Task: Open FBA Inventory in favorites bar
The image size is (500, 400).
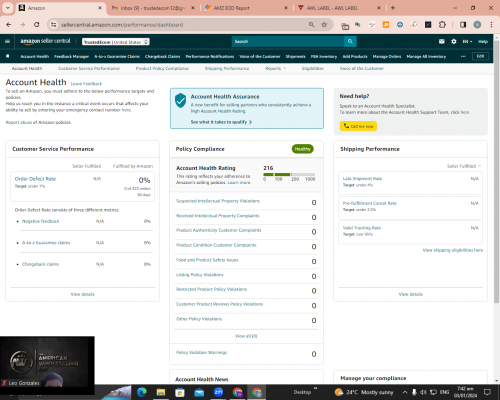Action: pos(324,56)
